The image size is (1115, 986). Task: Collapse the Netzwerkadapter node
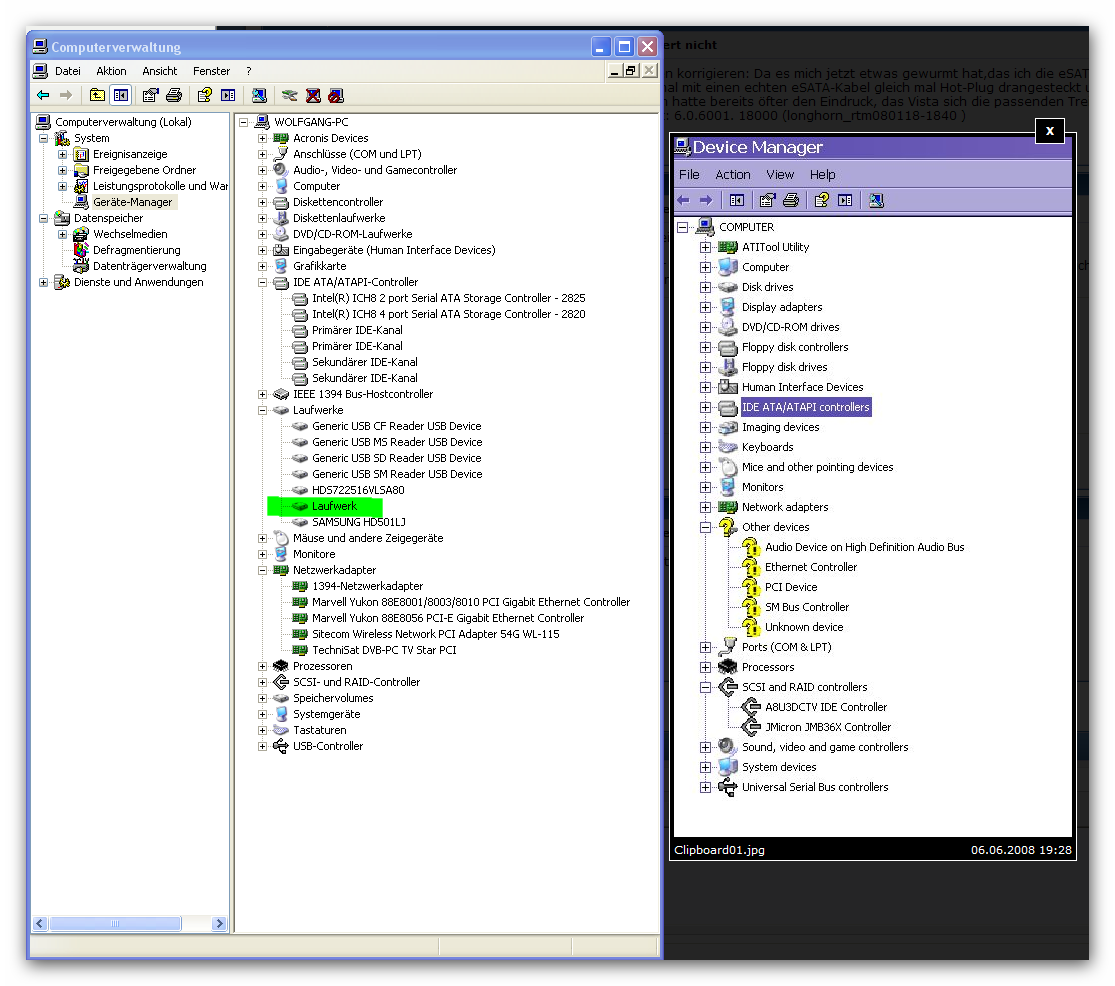pyautogui.click(x=262, y=570)
